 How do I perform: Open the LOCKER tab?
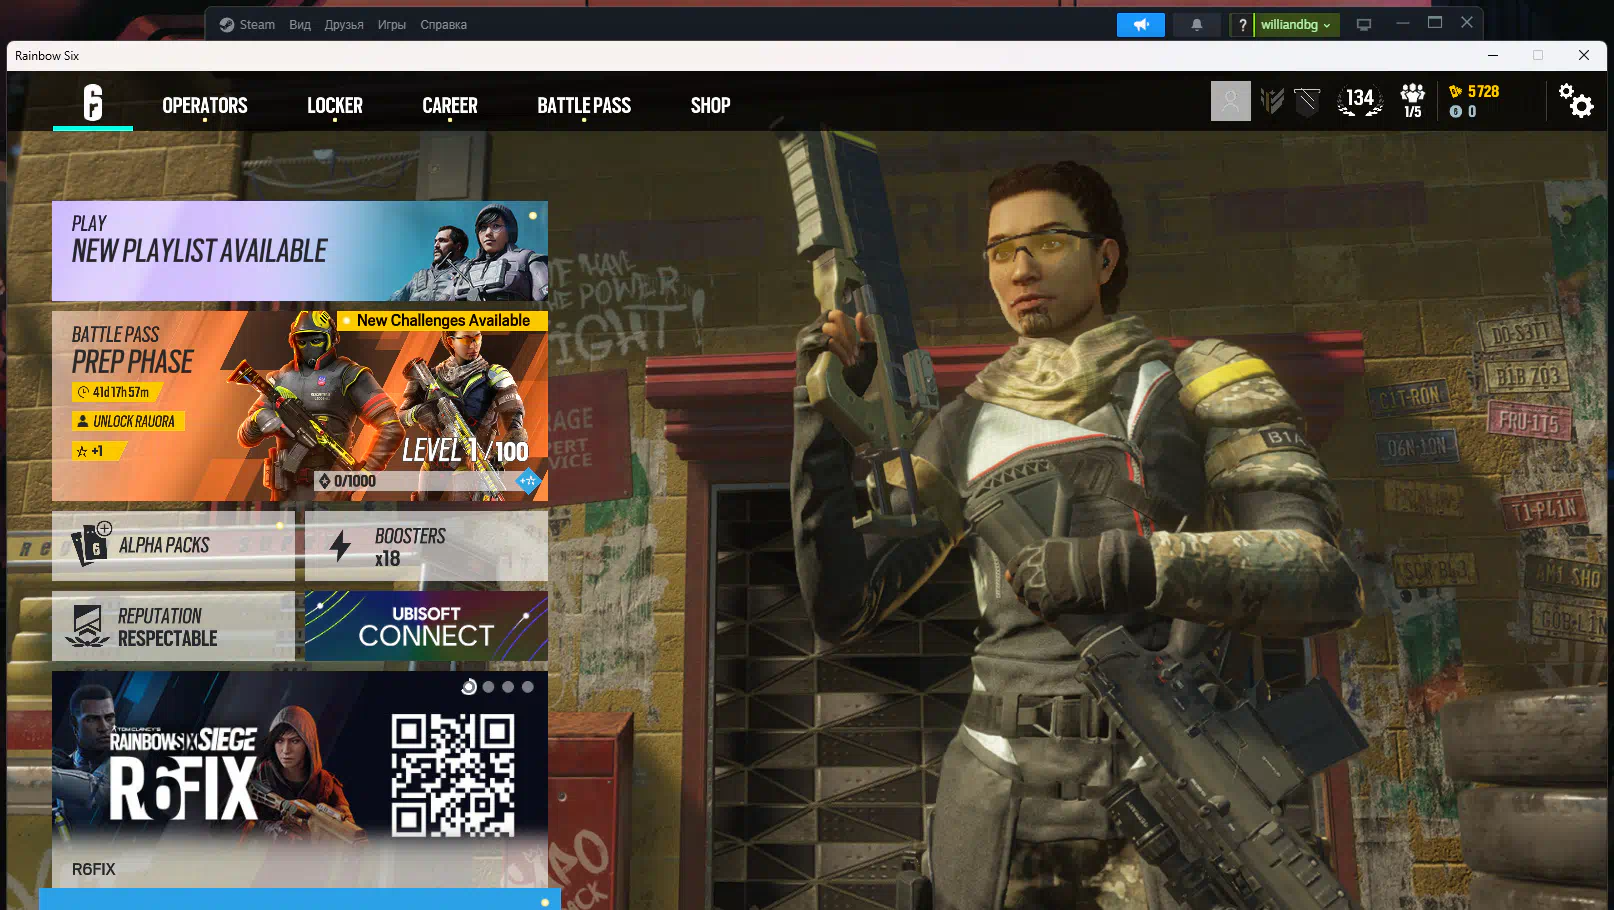(x=335, y=105)
